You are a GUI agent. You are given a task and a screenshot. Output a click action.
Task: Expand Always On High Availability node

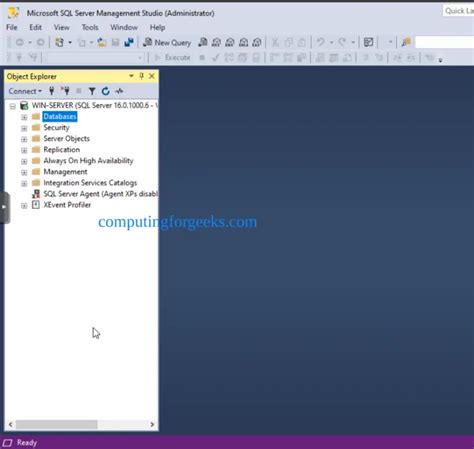point(24,161)
